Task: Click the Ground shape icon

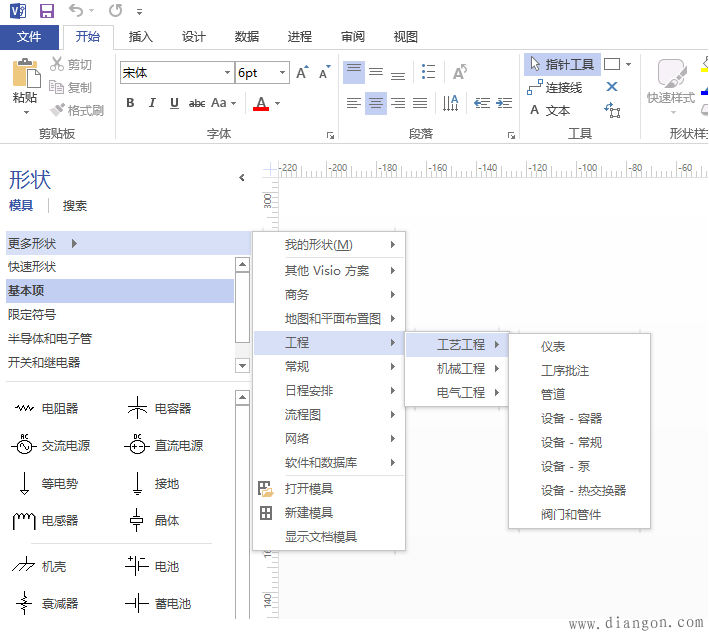Action: (137, 483)
